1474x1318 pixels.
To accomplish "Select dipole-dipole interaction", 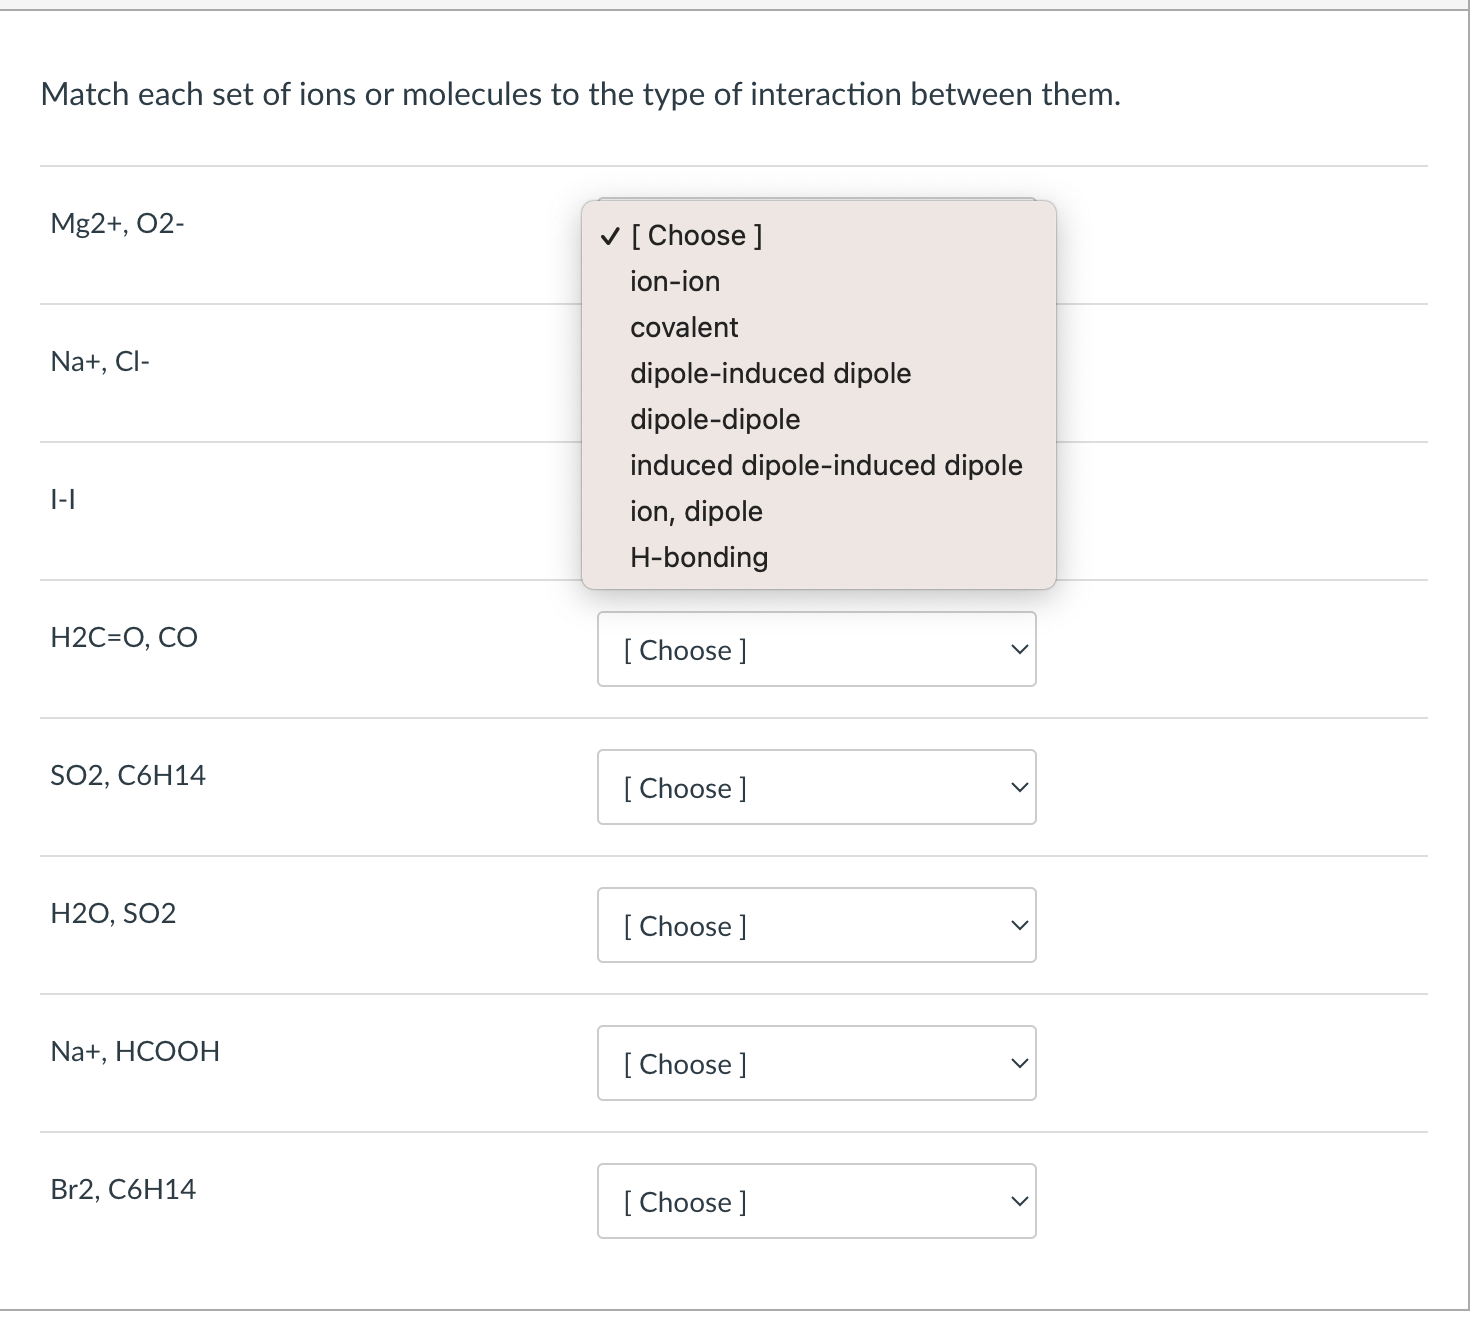I will click(x=714, y=419).
